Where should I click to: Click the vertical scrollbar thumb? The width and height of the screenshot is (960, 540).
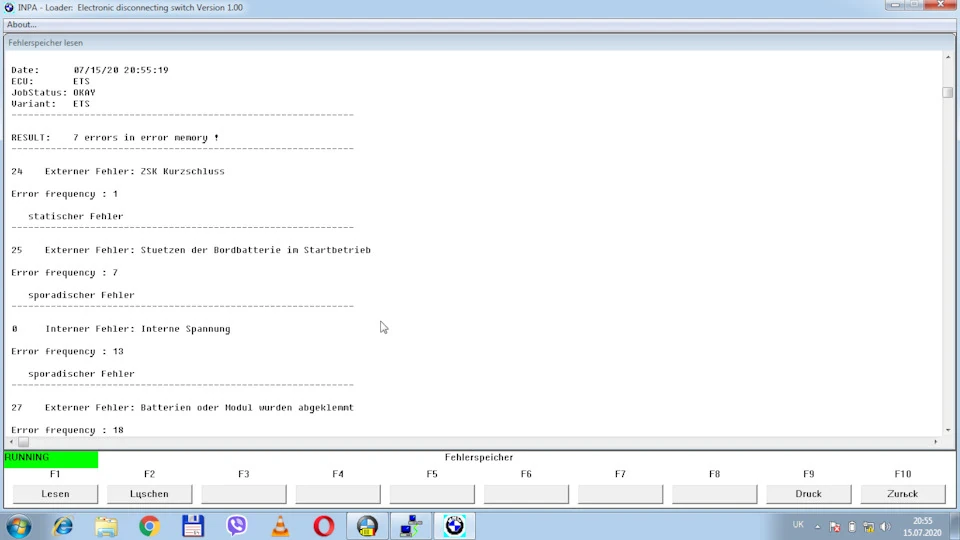pos(948,92)
